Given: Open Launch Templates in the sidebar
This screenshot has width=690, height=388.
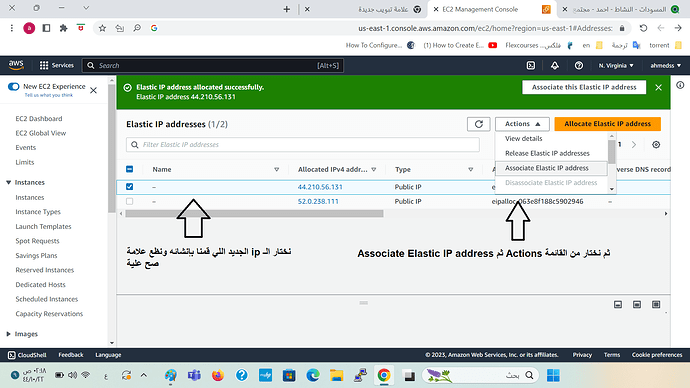Looking at the screenshot, I should (x=43, y=226).
